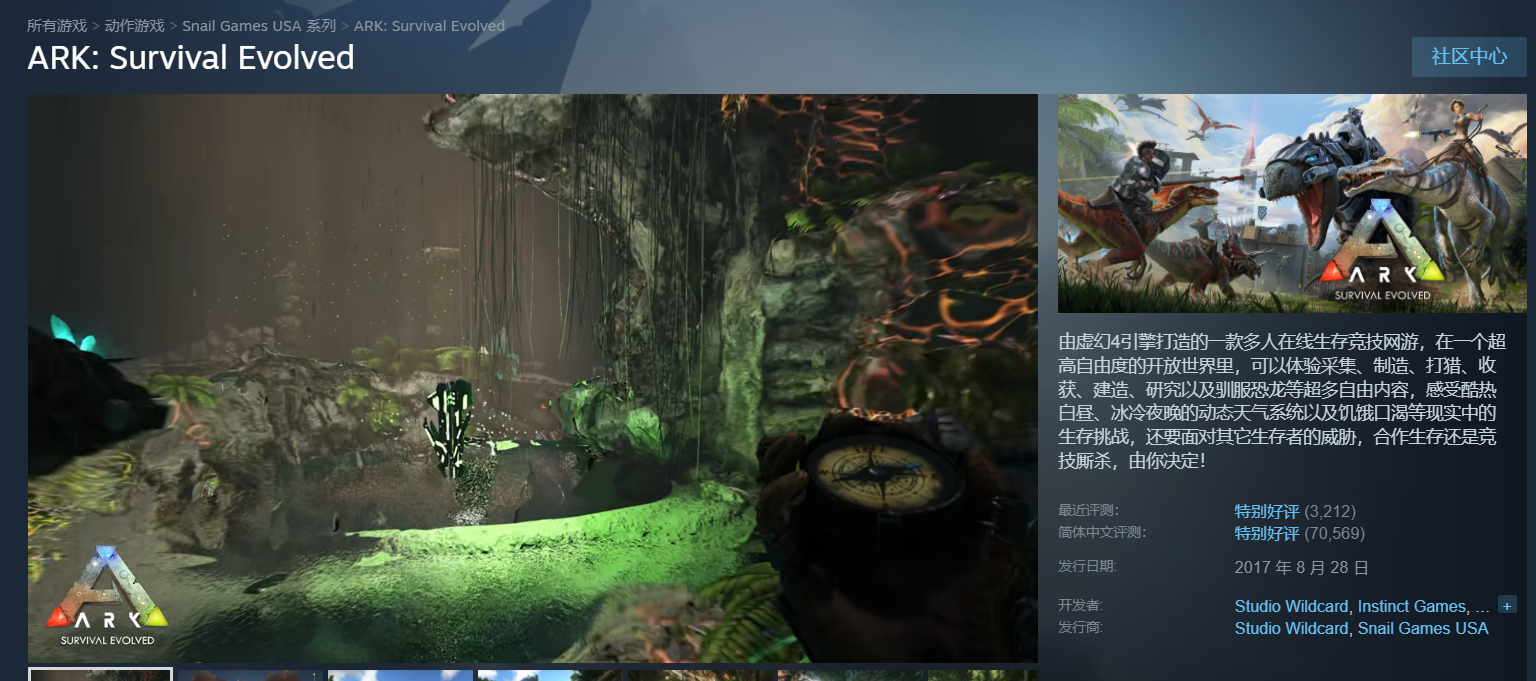
Task: Select the fourth media thumbnail
Action: click(550, 676)
